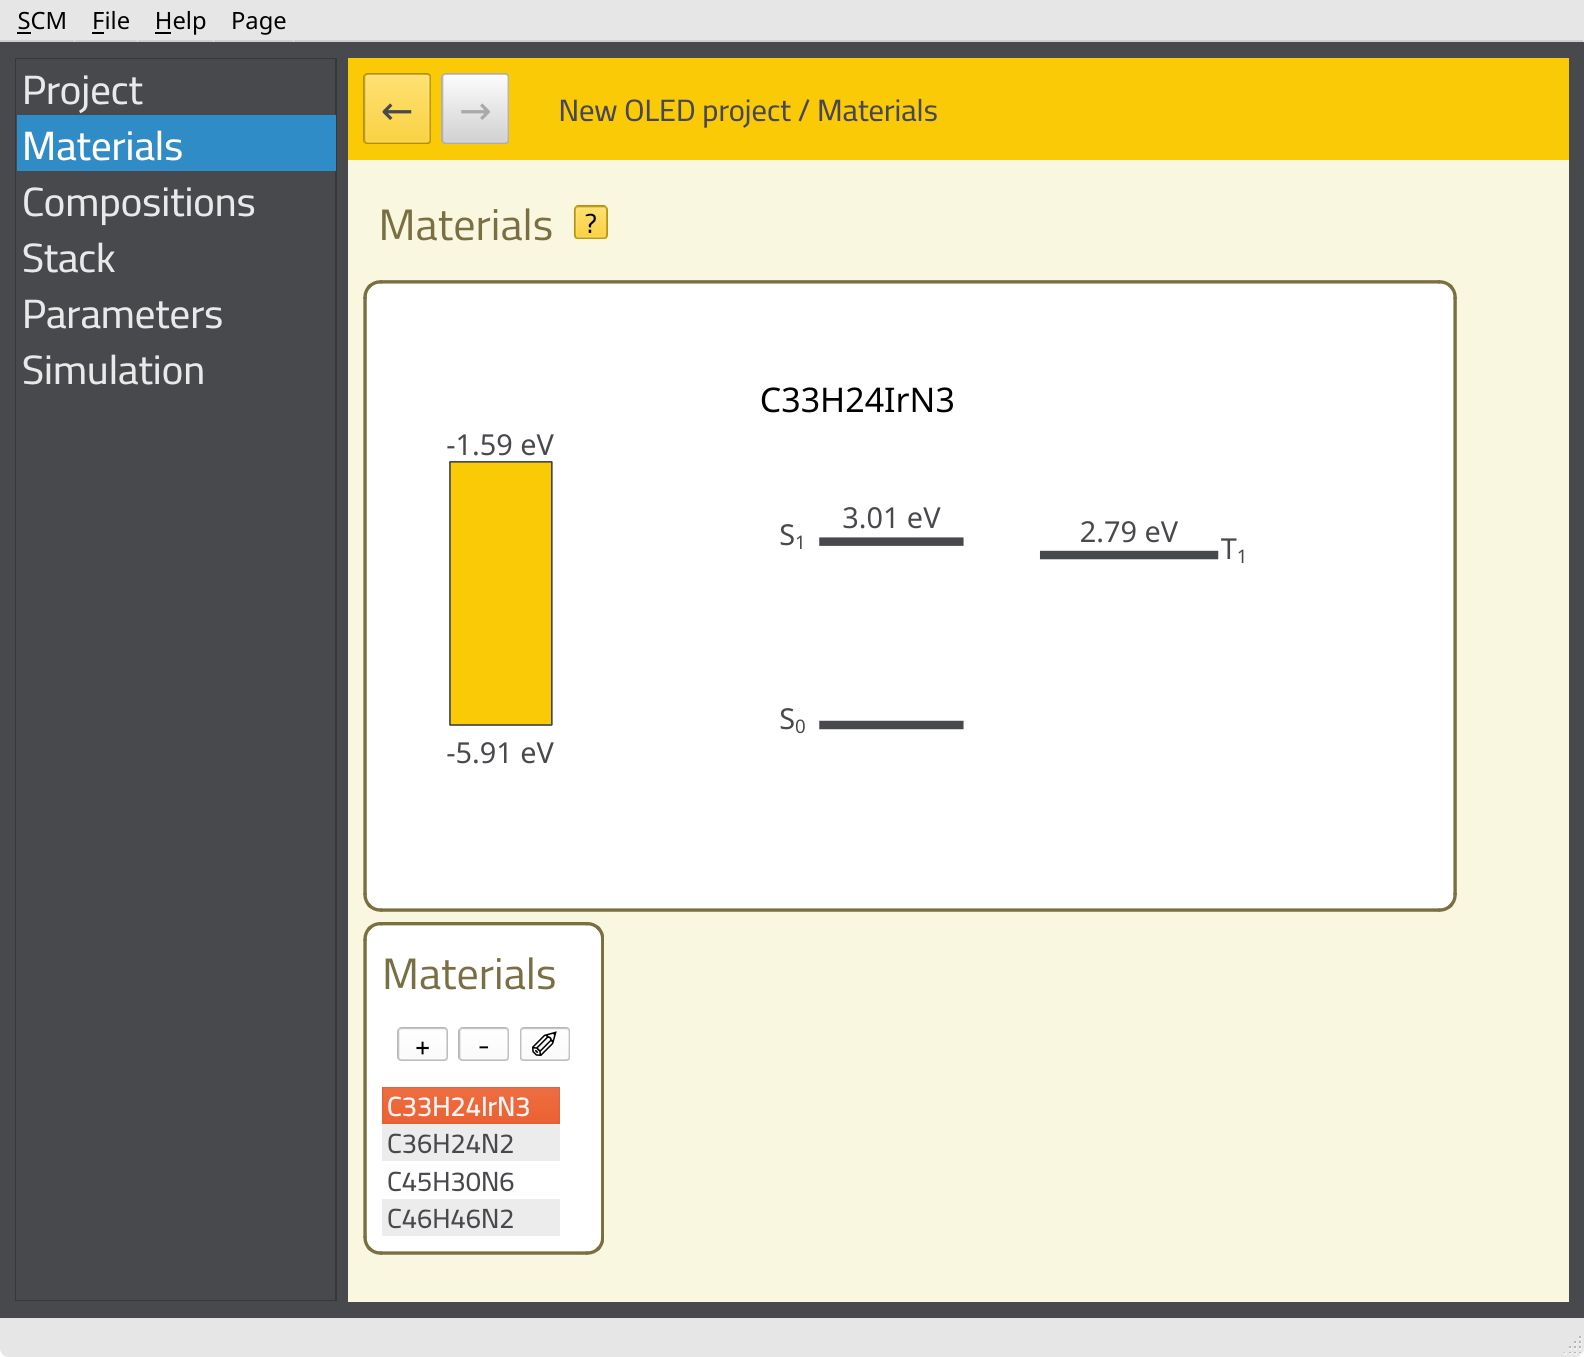Click the back arrow navigation button
Viewport: 1584px width, 1357px height.
pos(397,109)
